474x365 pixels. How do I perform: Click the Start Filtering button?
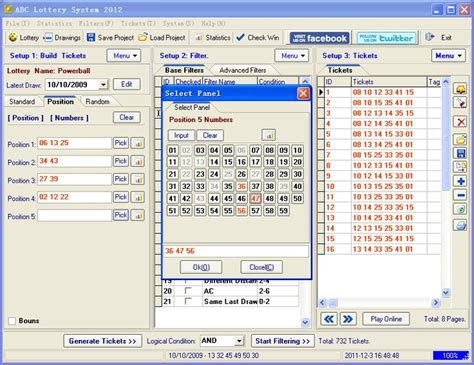(282, 341)
